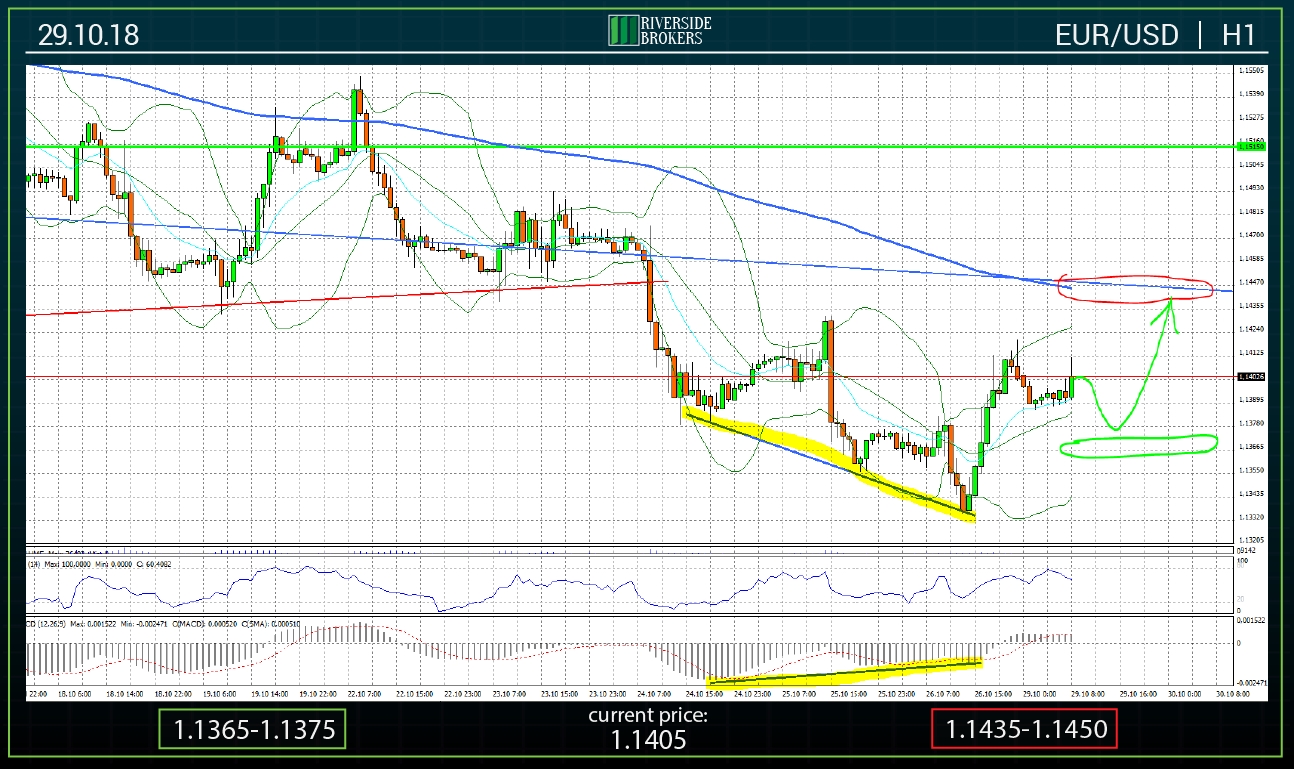The image size is (1294, 769).
Task: Select the red 1.1435-1.1450 resistance box
Action: pos(1025,729)
